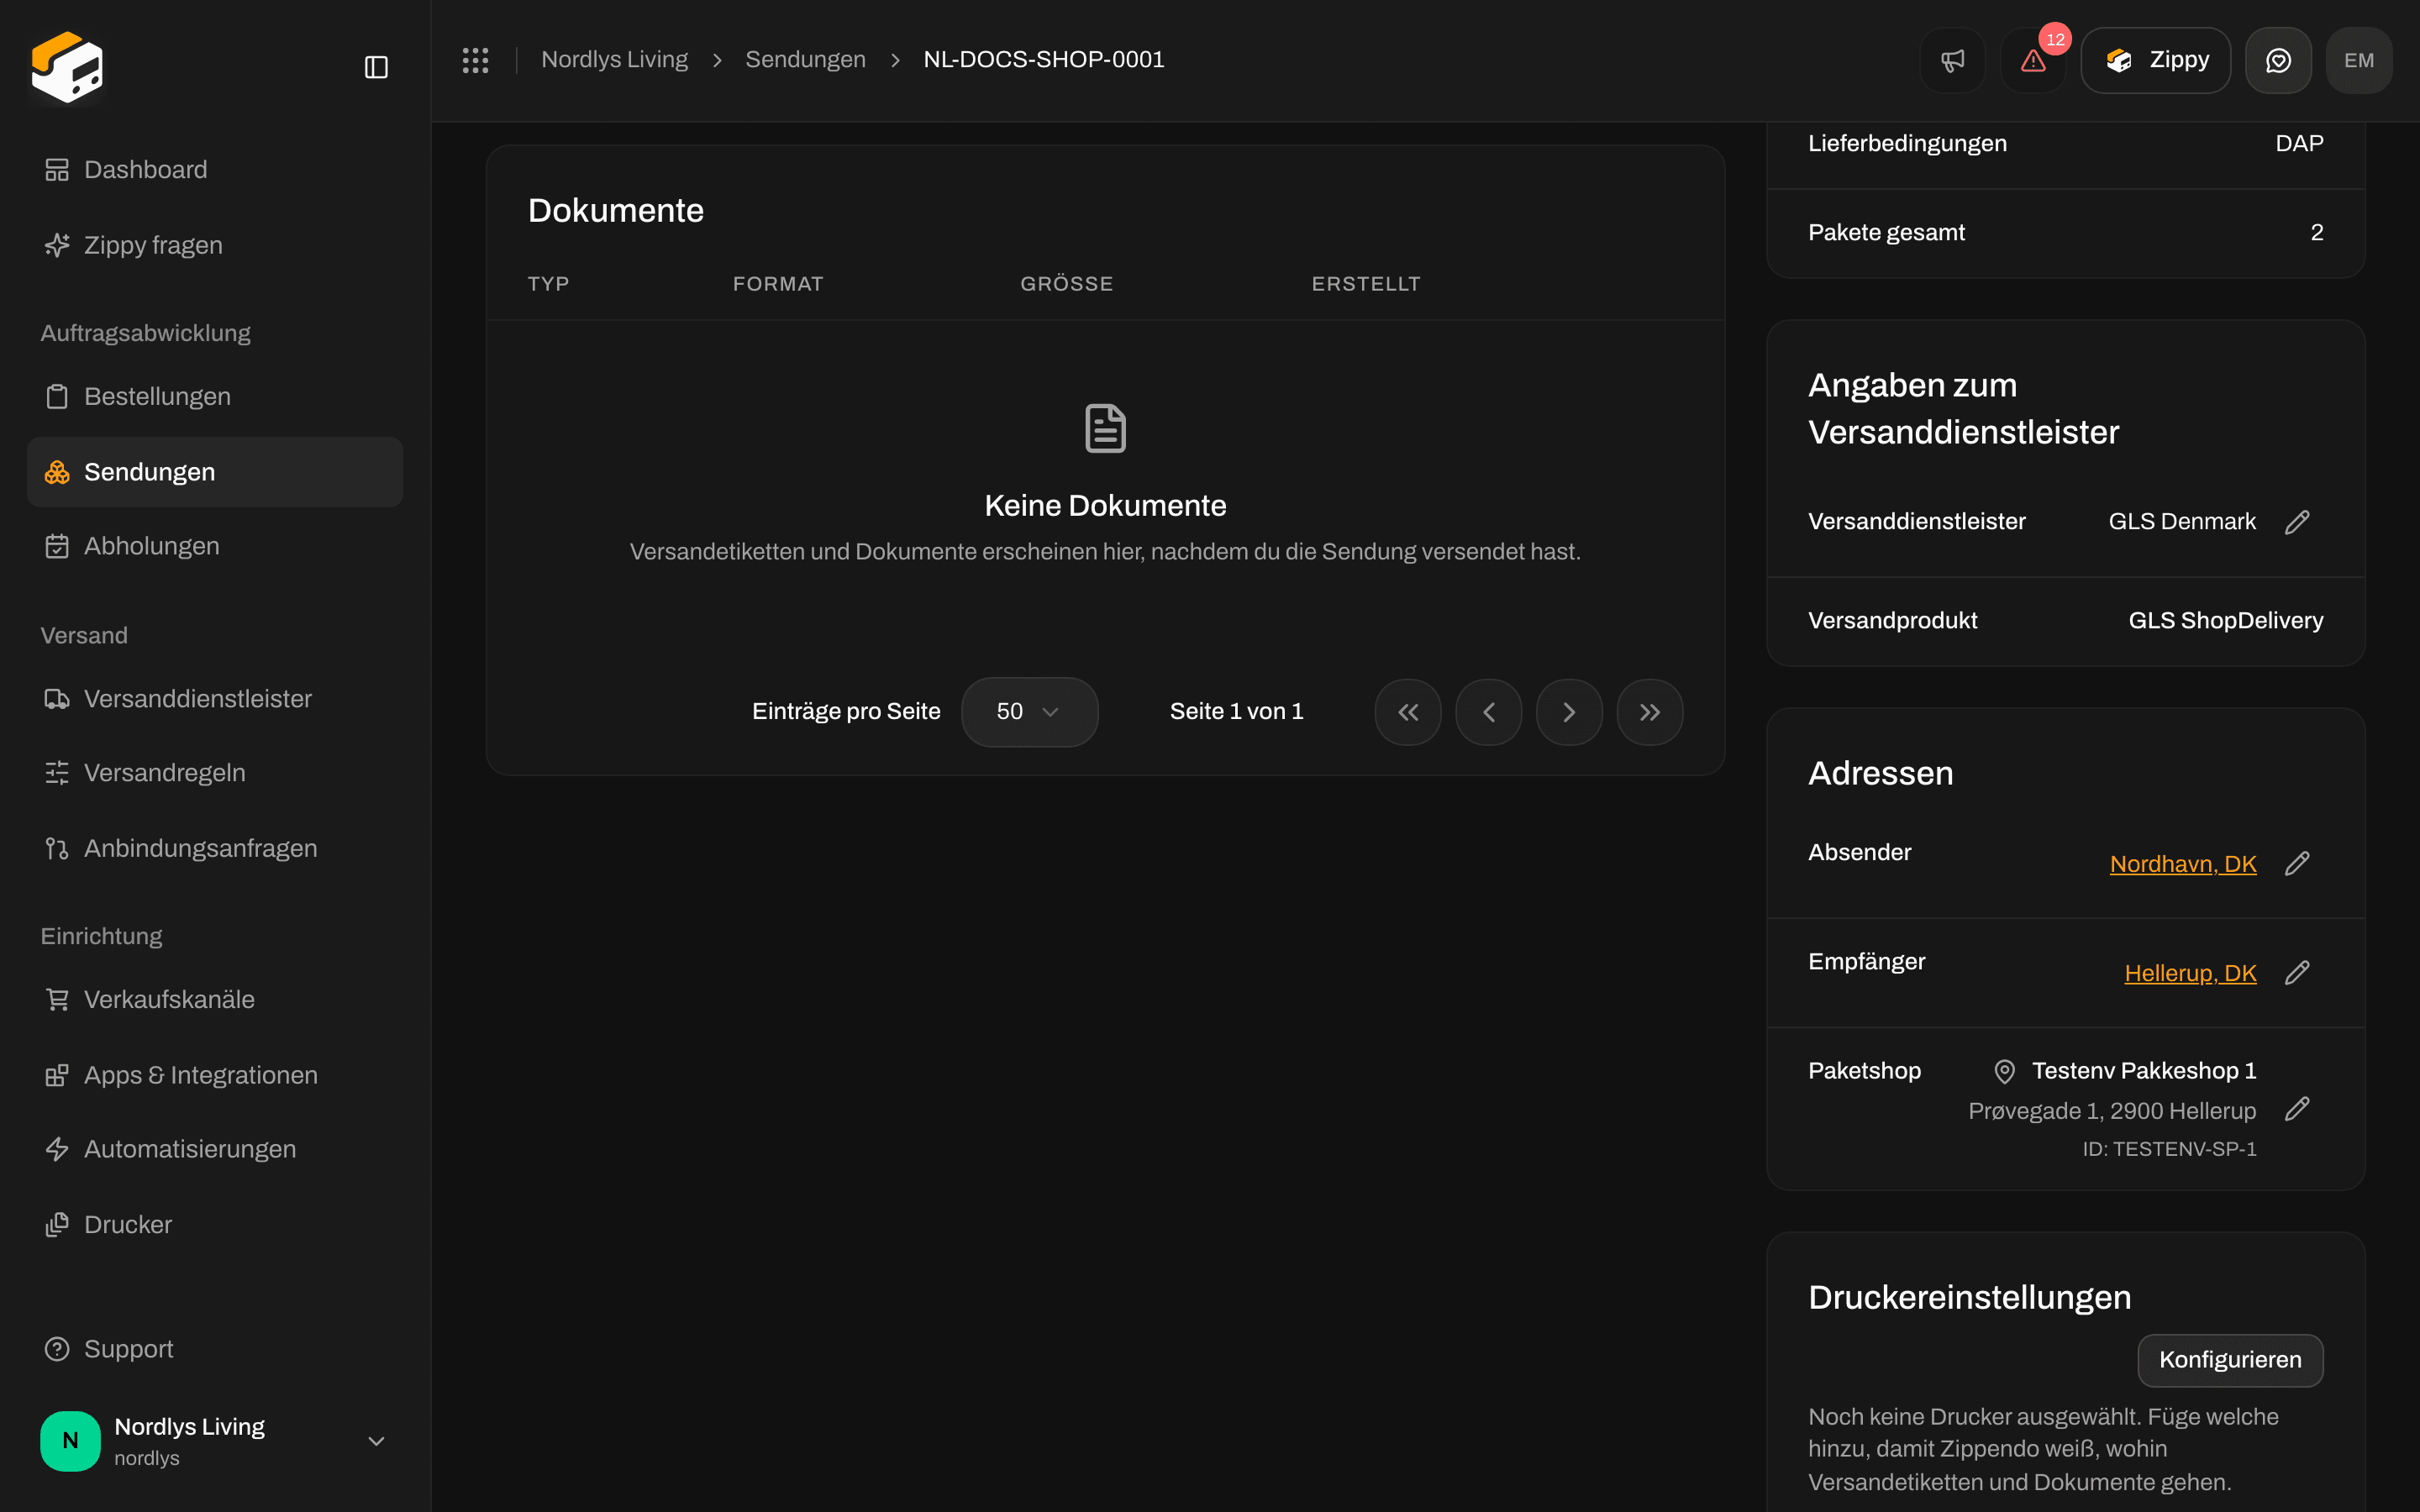2420x1512 pixels.
Task: Select Sendungen in sidebar
Action: point(215,472)
